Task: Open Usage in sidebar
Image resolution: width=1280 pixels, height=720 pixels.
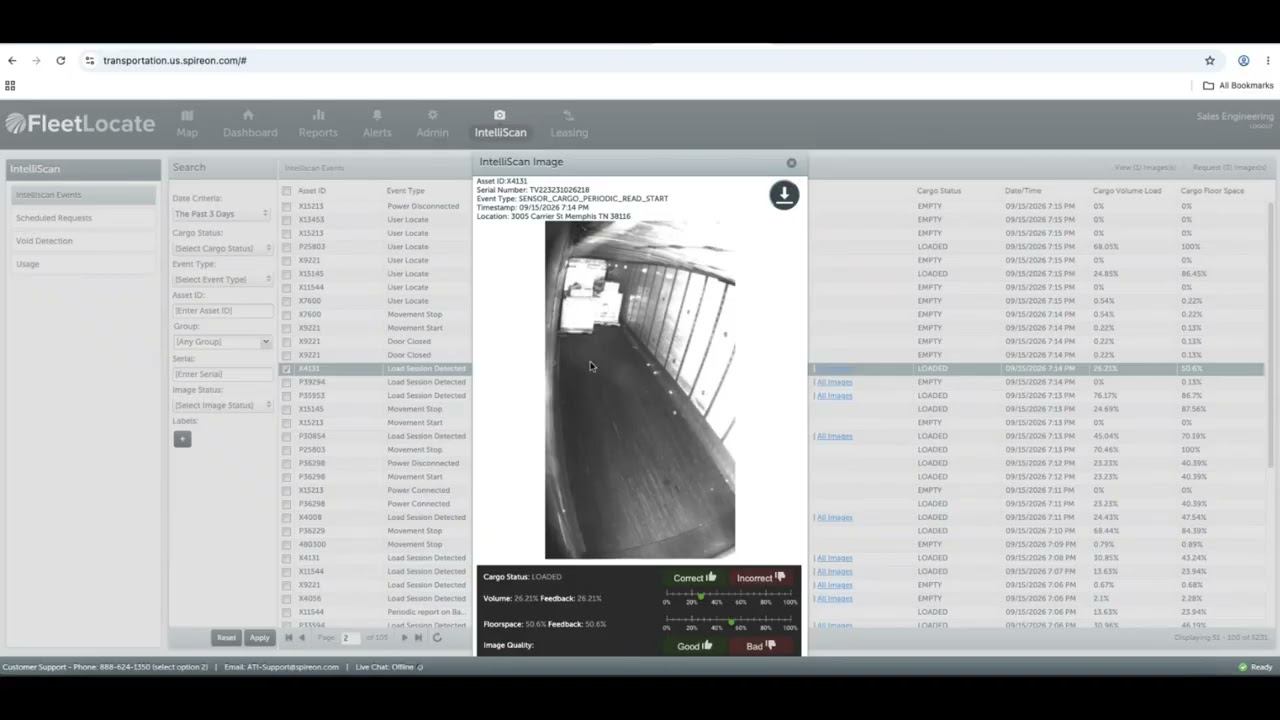Action: pyautogui.click(x=83, y=264)
